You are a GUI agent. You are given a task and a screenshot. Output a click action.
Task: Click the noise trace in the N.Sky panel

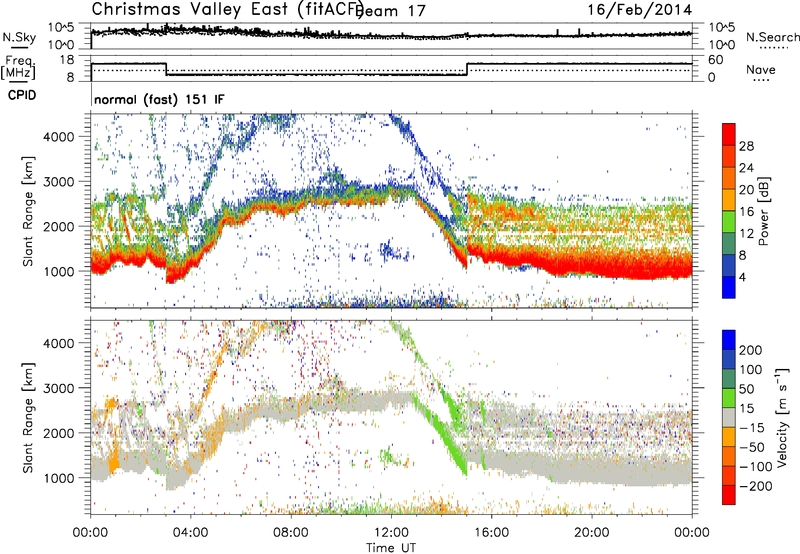click(391, 35)
